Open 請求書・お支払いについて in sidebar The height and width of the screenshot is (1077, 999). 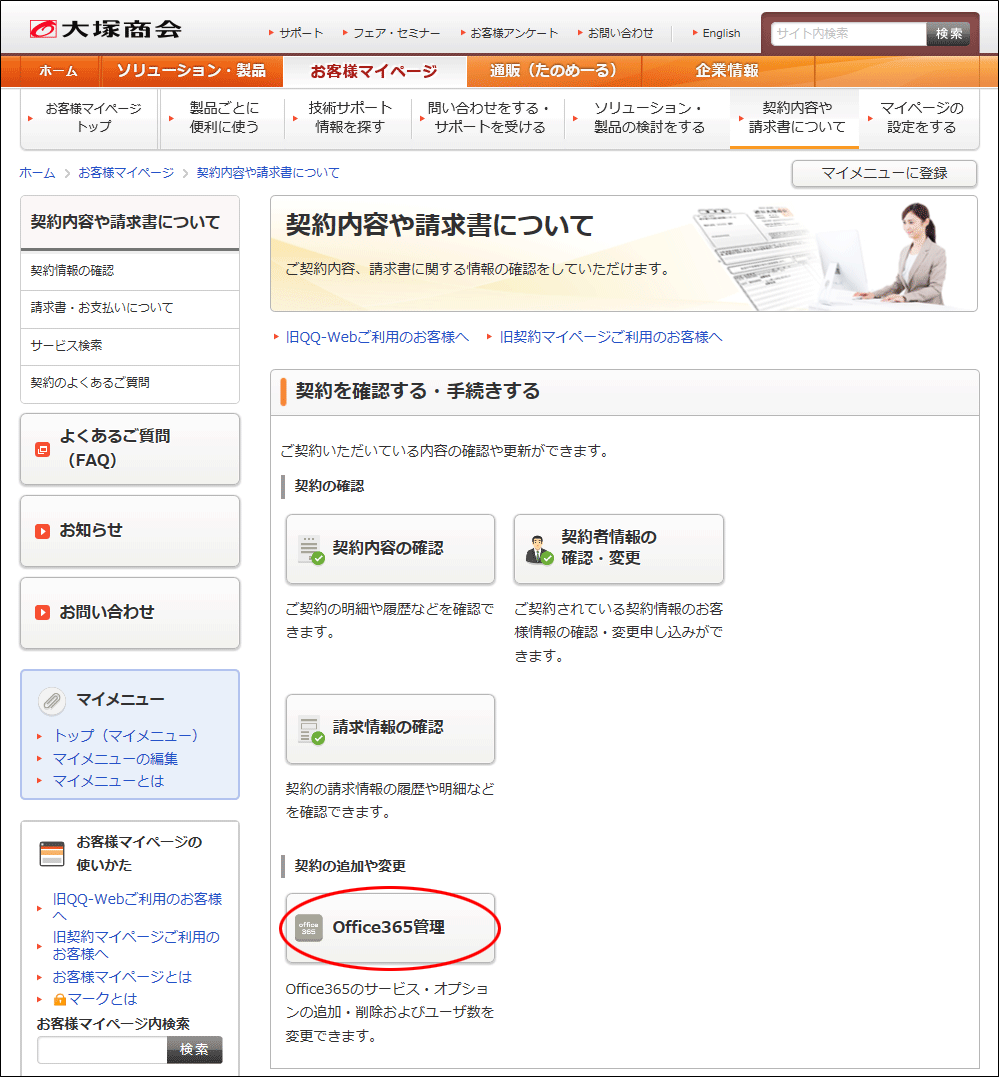tap(130, 308)
